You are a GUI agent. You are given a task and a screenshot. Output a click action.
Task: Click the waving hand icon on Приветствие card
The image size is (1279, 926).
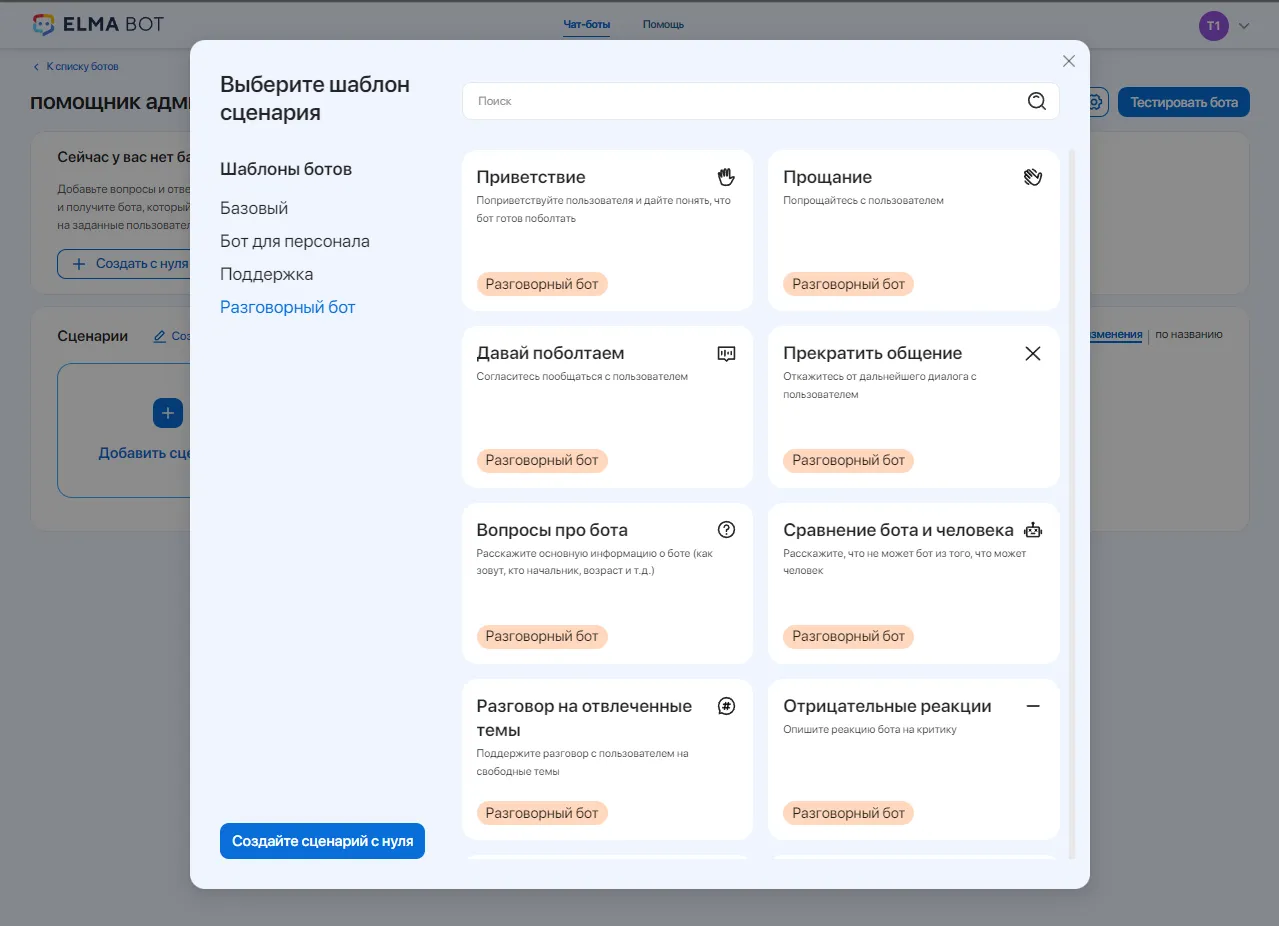726,177
